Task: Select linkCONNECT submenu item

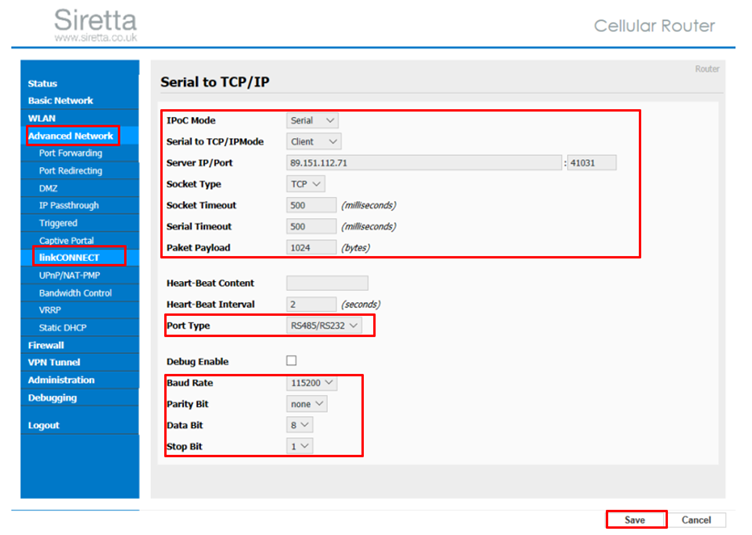Action: tap(69, 257)
